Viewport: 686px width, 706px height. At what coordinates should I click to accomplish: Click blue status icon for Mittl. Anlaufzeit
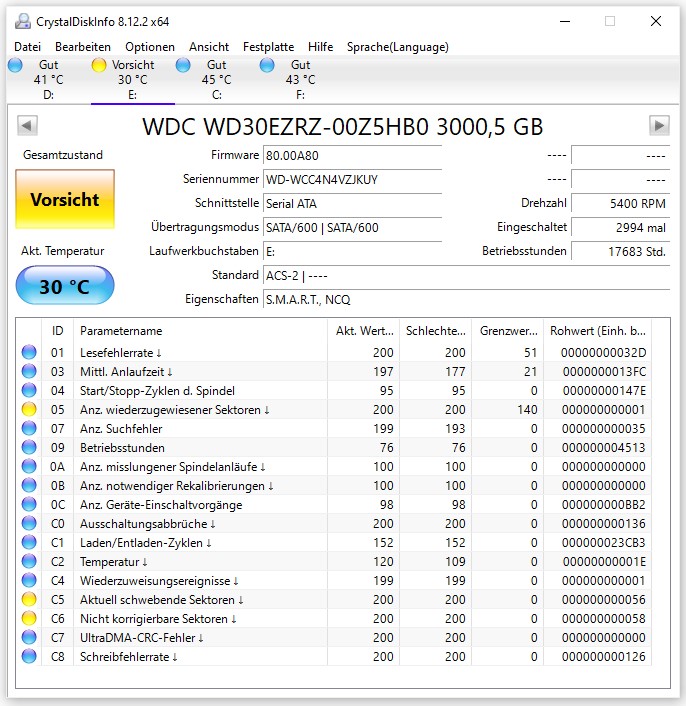pyautogui.click(x=29, y=371)
